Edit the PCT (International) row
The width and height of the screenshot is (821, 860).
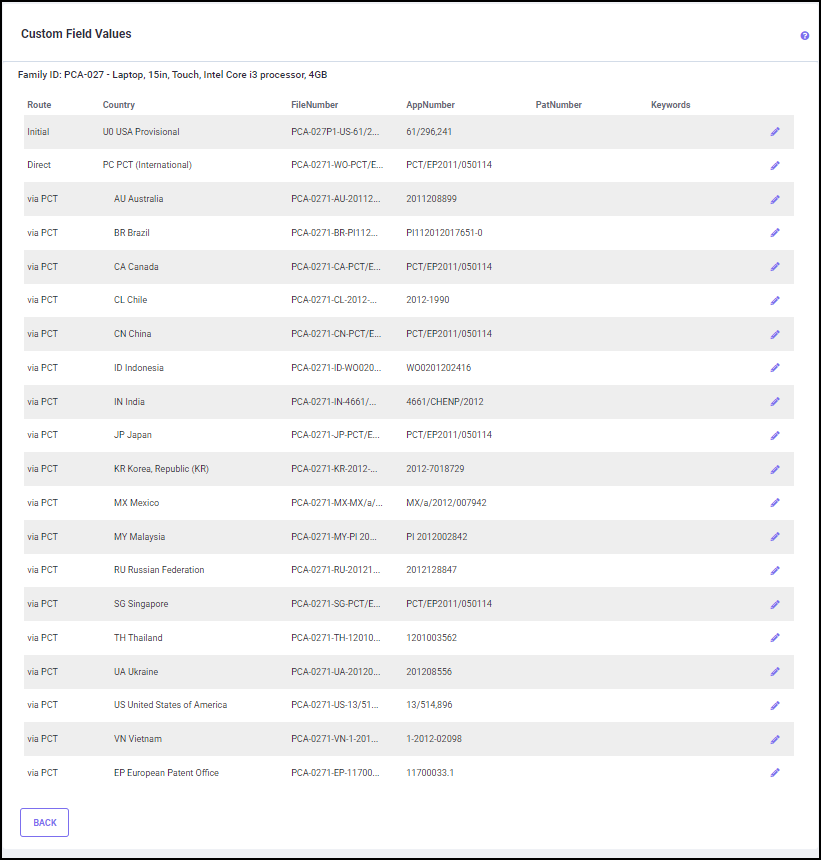[x=774, y=166]
